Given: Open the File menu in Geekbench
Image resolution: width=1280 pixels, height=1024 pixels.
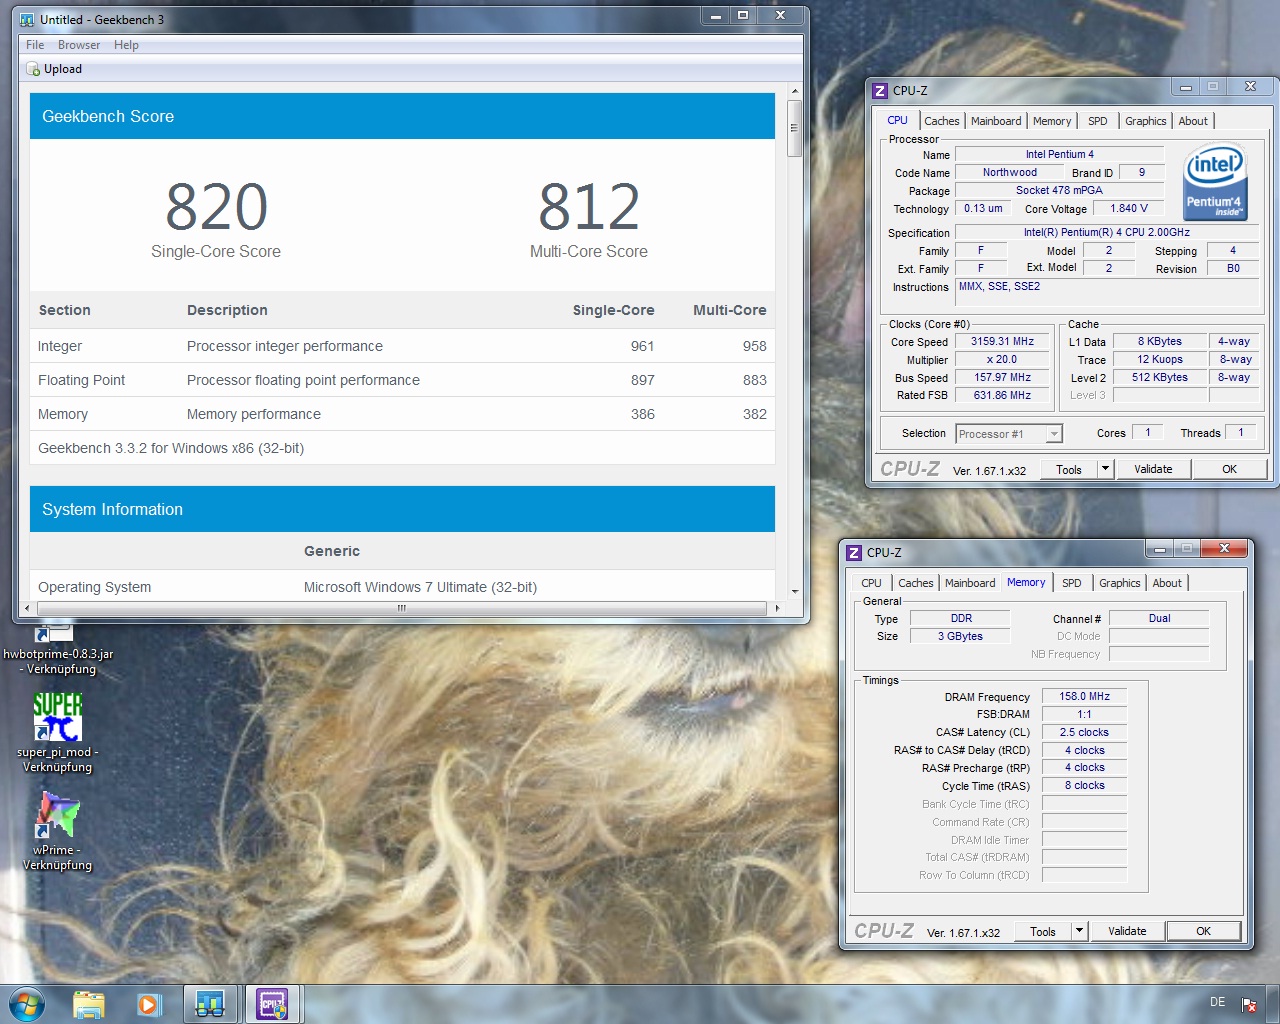Looking at the screenshot, I should coord(35,45).
